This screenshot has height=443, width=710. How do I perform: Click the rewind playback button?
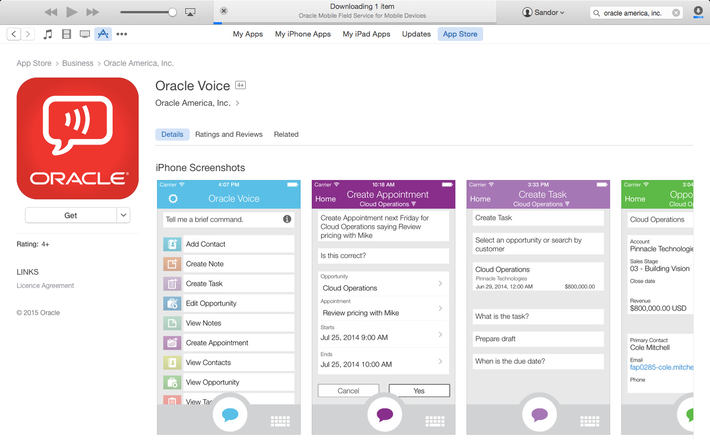click(x=51, y=12)
